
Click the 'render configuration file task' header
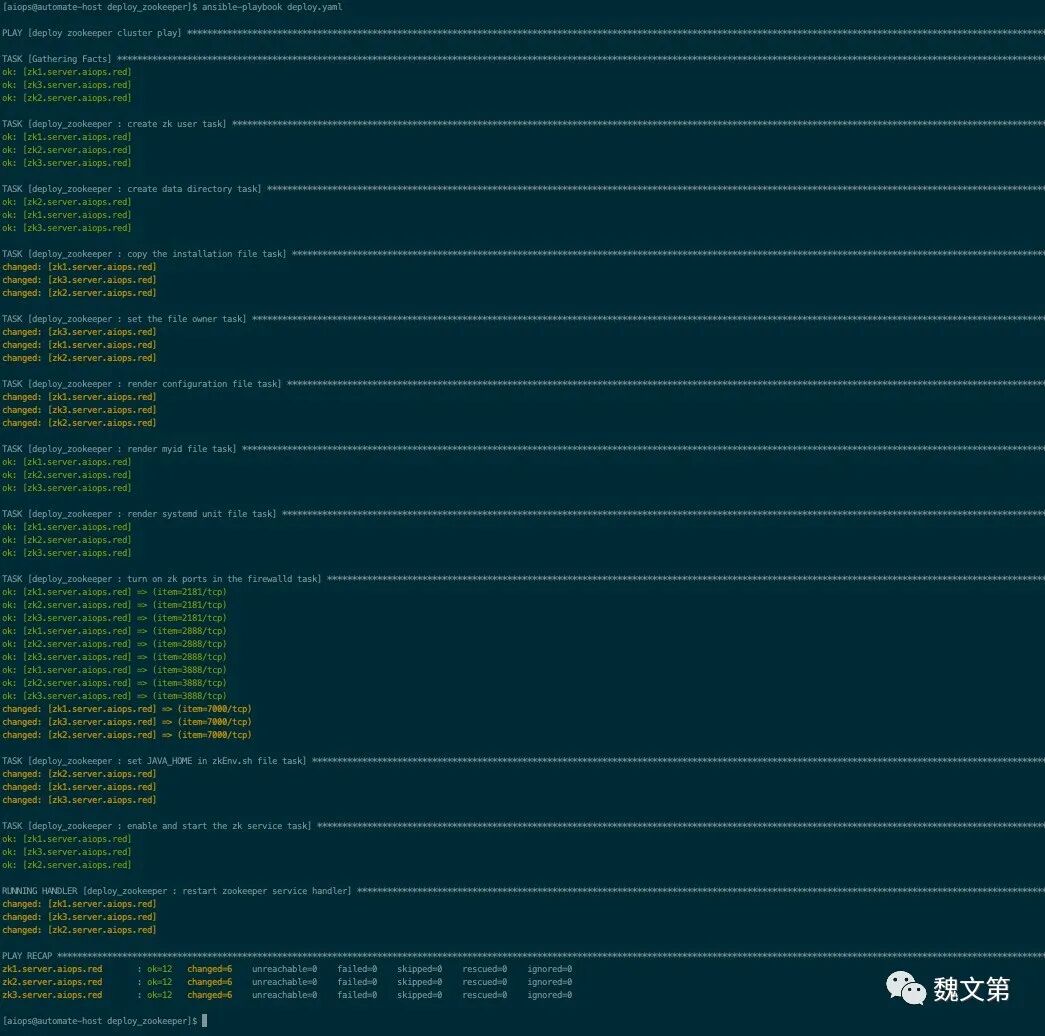point(141,384)
